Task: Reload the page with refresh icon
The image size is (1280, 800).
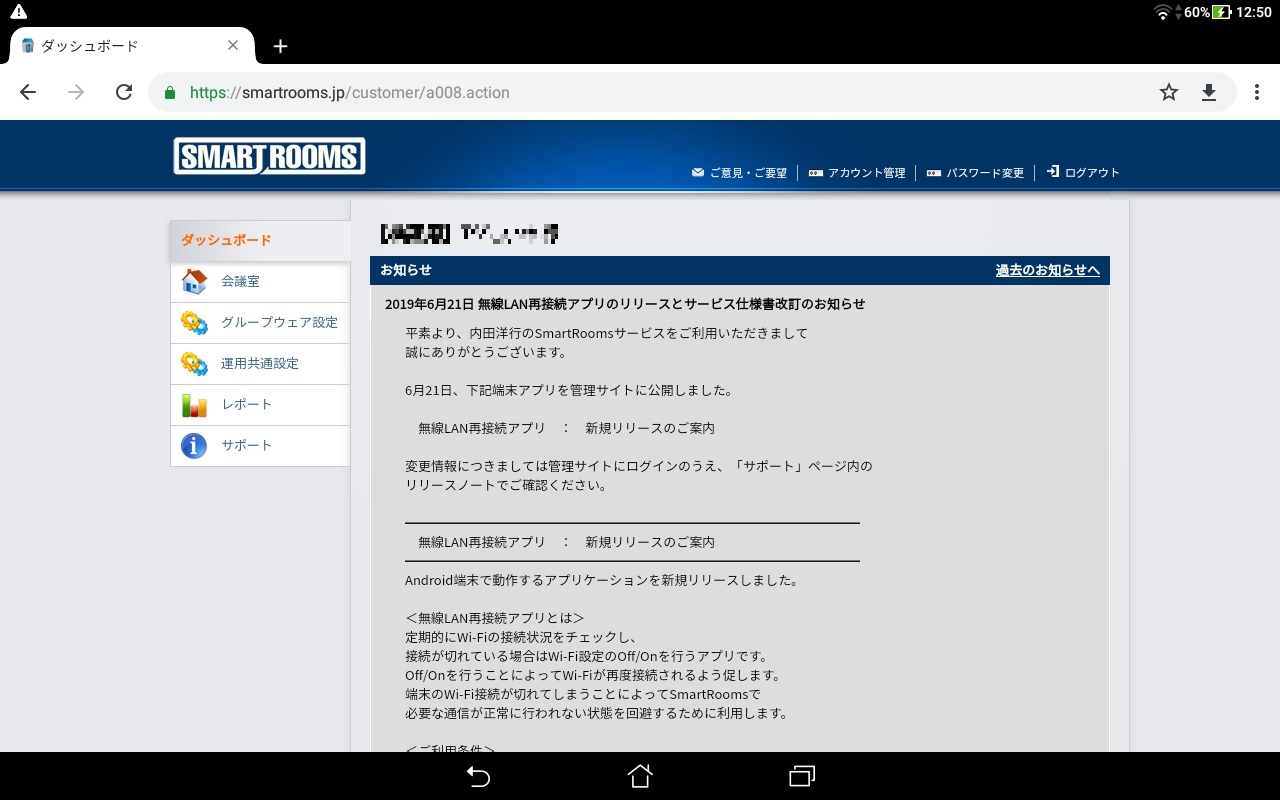Action: click(124, 92)
